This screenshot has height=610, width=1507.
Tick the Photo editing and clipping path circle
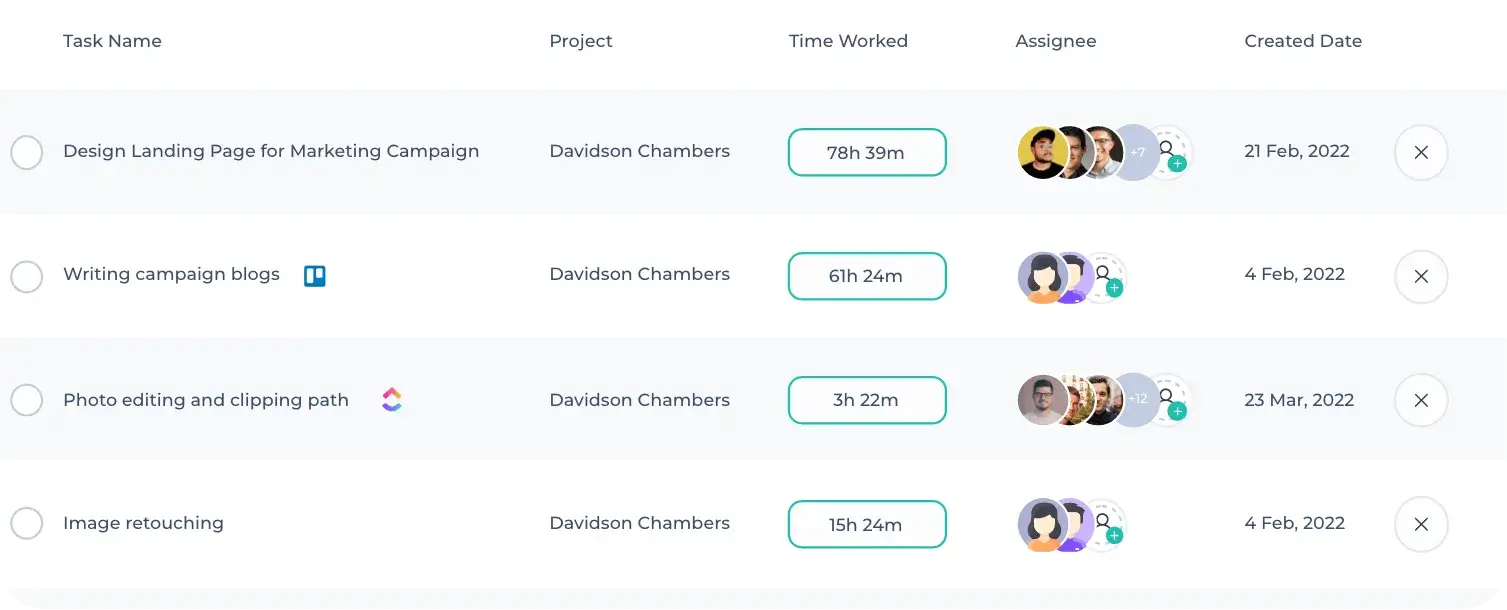(x=27, y=401)
